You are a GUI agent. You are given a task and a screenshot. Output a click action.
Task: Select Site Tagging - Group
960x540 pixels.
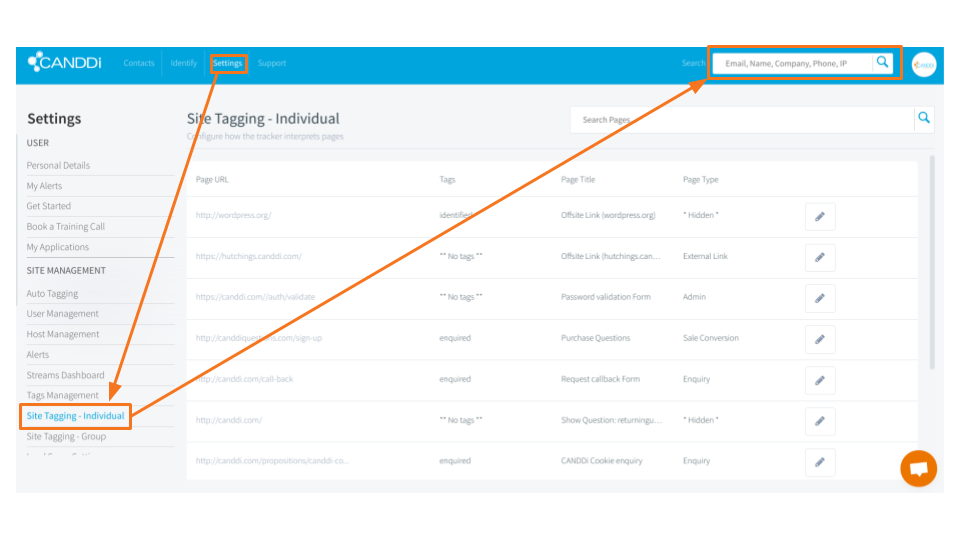(x=66, y=436)
